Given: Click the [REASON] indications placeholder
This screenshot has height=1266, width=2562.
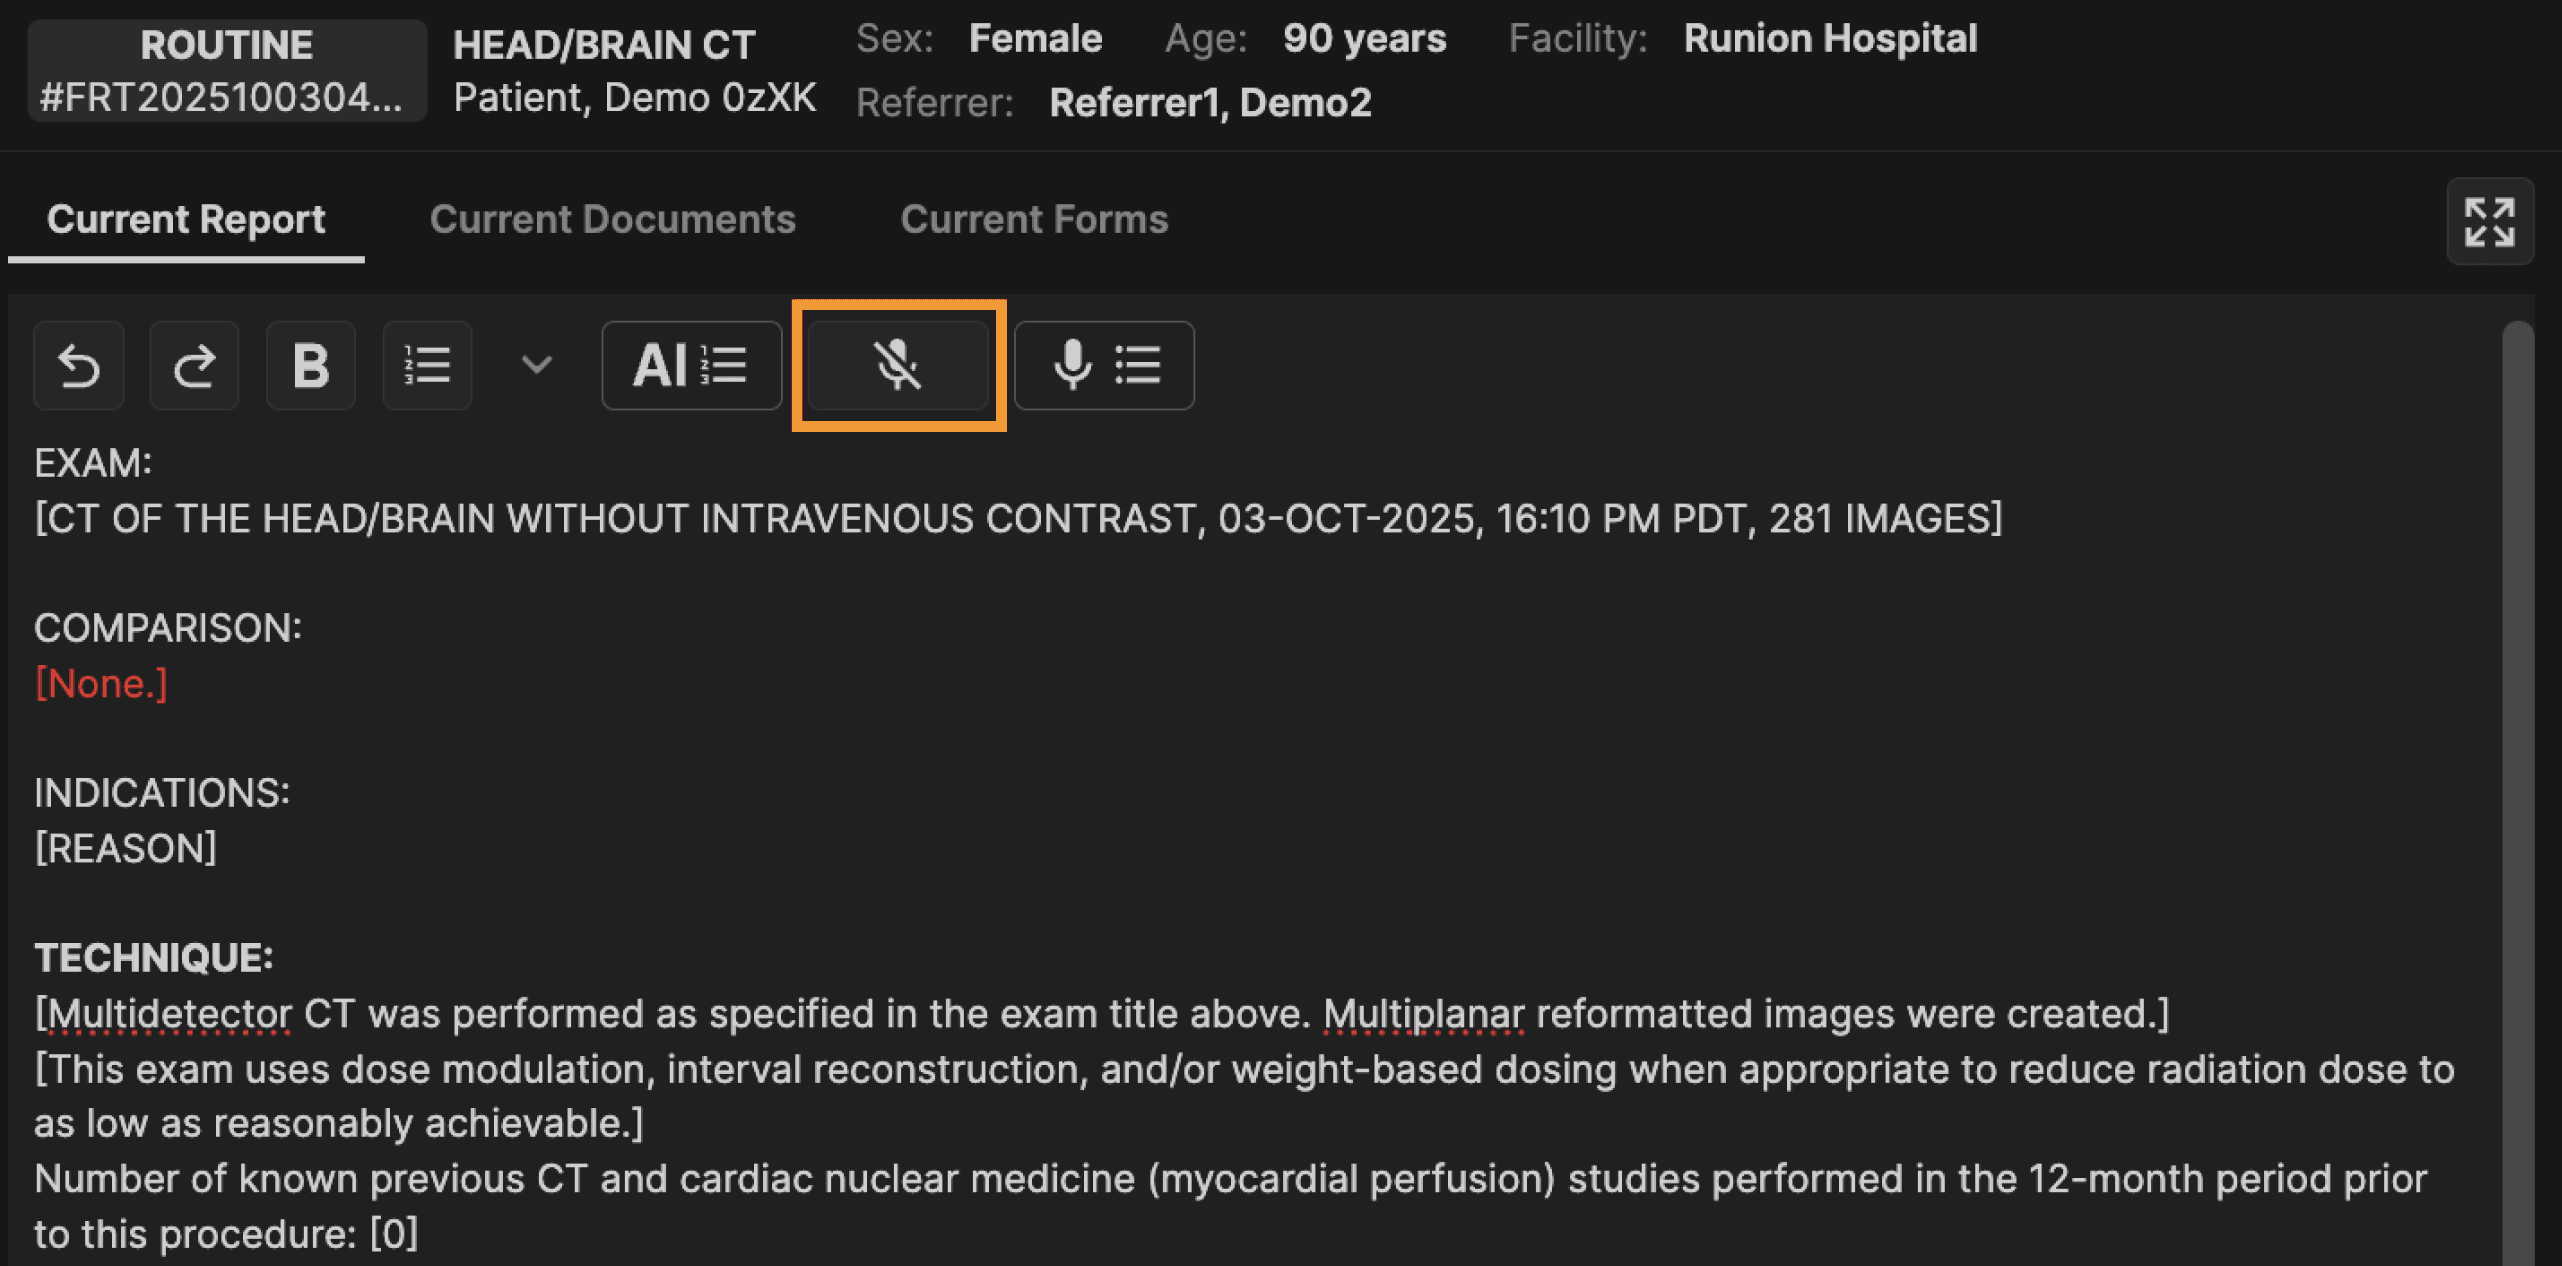Looking at the screenshot, I should click(125, 848).
